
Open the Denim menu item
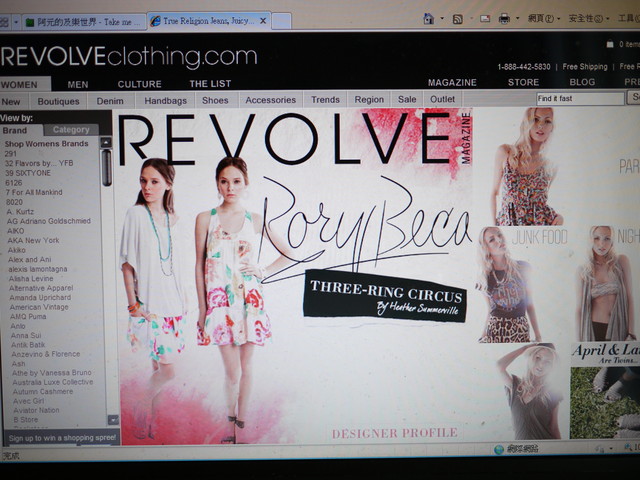110,101
